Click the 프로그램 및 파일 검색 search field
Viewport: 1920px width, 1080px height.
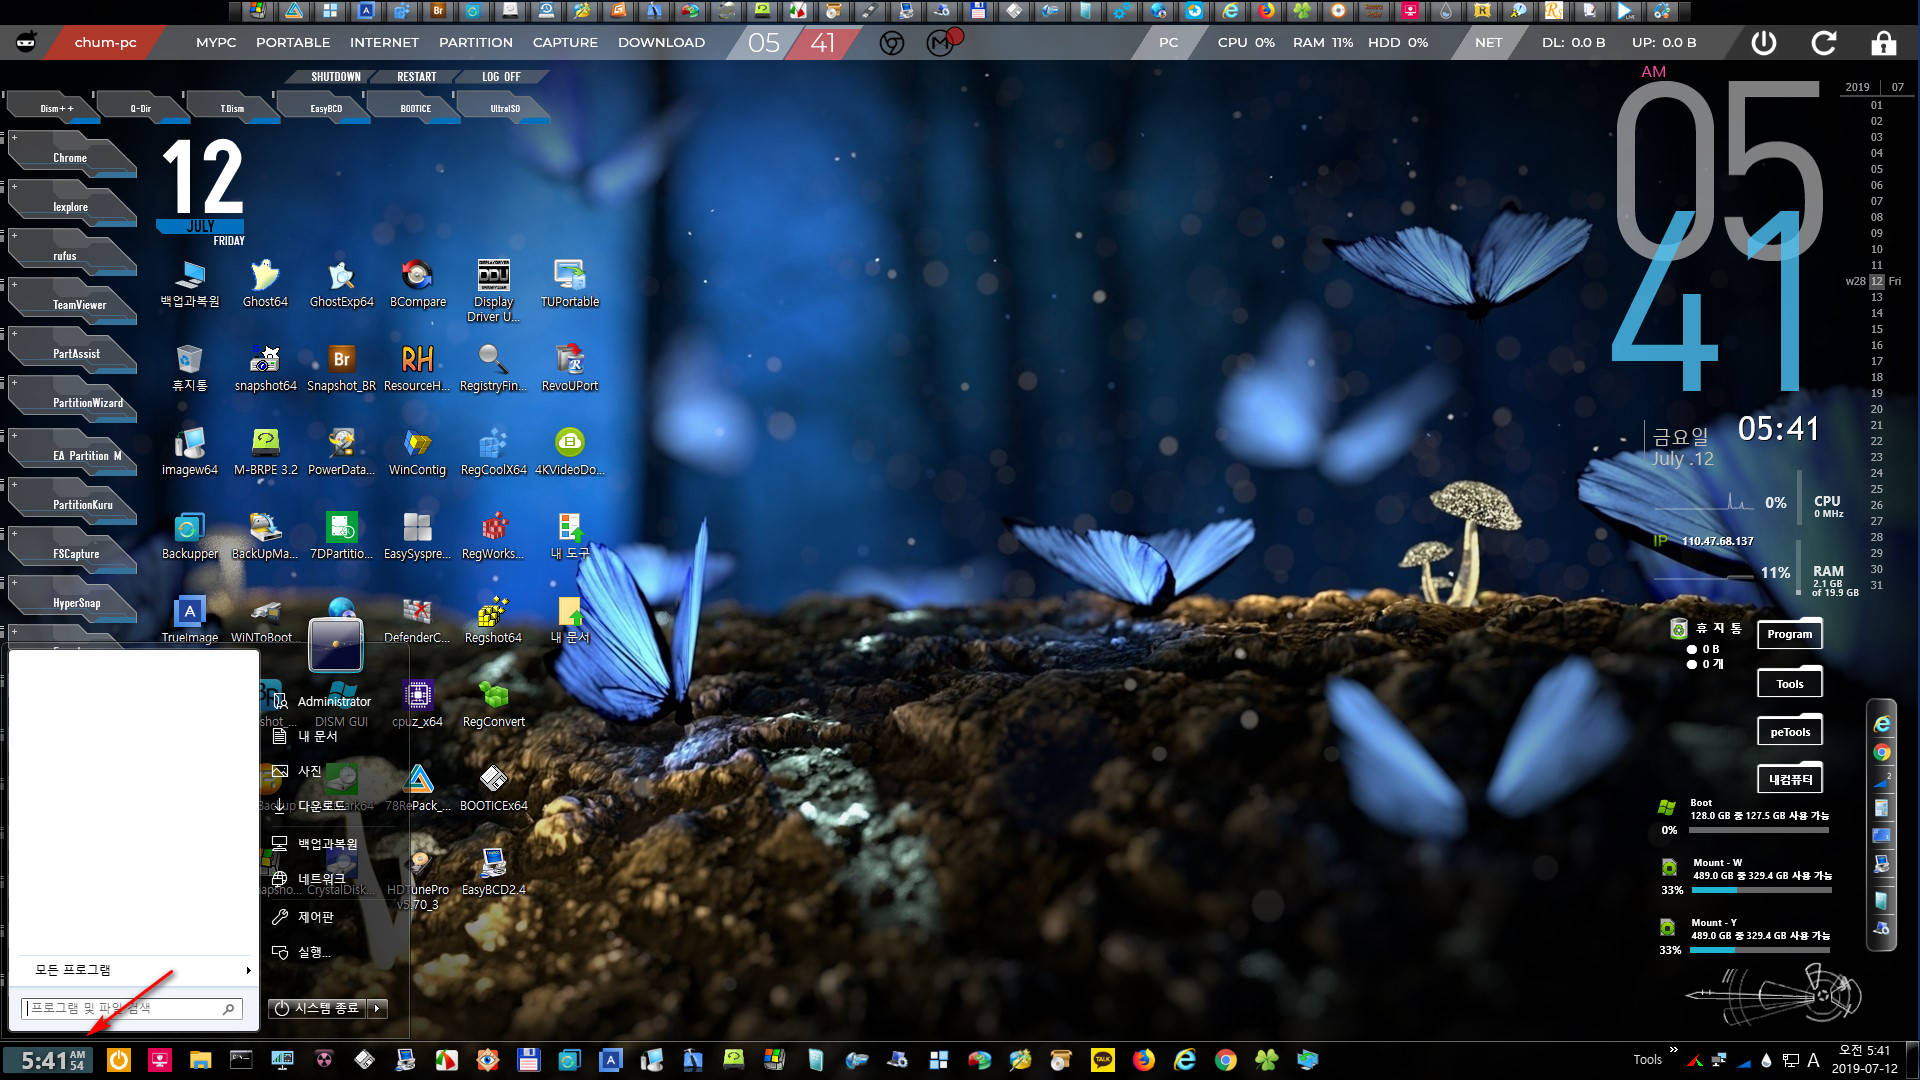coord(132,1008)
